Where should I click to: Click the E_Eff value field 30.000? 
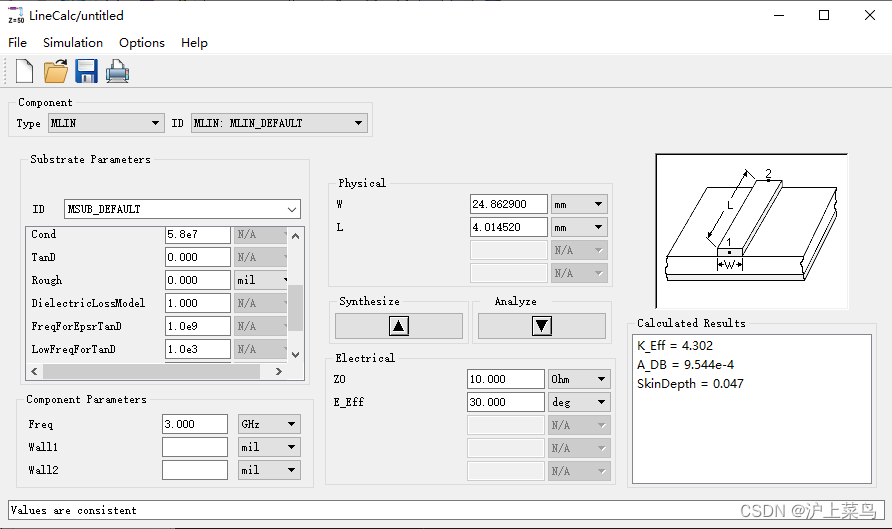(506, 402)
